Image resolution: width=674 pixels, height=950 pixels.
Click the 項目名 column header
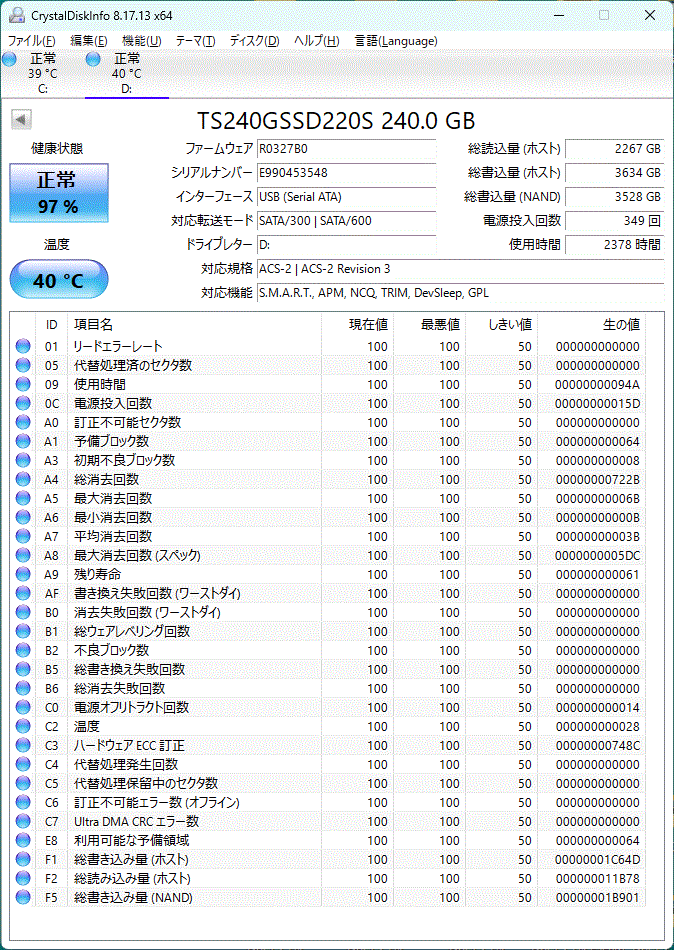pos(195,325)
